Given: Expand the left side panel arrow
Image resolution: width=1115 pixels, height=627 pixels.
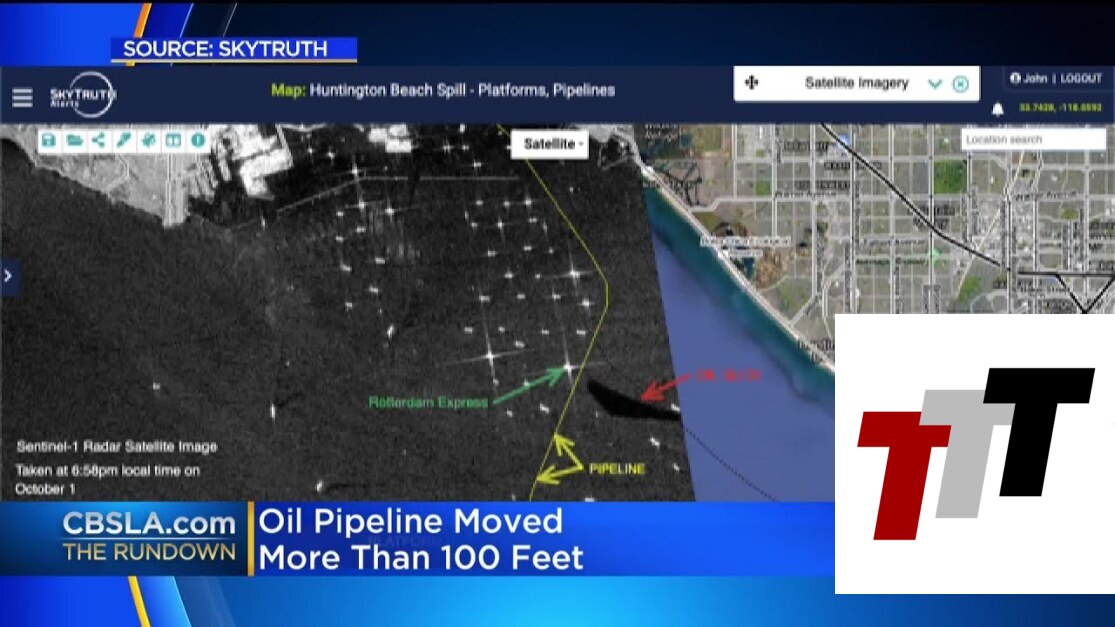Looking at the screenshot, I should (x=9, y=275).
